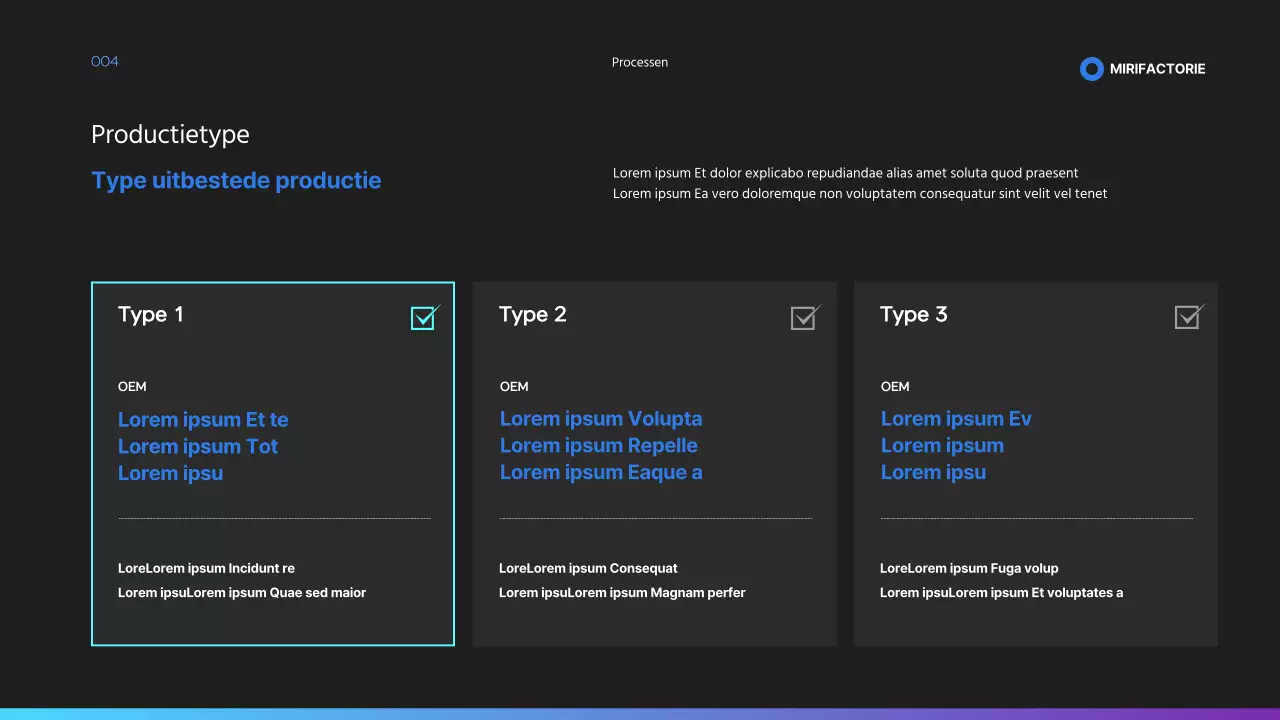Click the blue ring Mirifactorie logo icon

pos(1091,69)
